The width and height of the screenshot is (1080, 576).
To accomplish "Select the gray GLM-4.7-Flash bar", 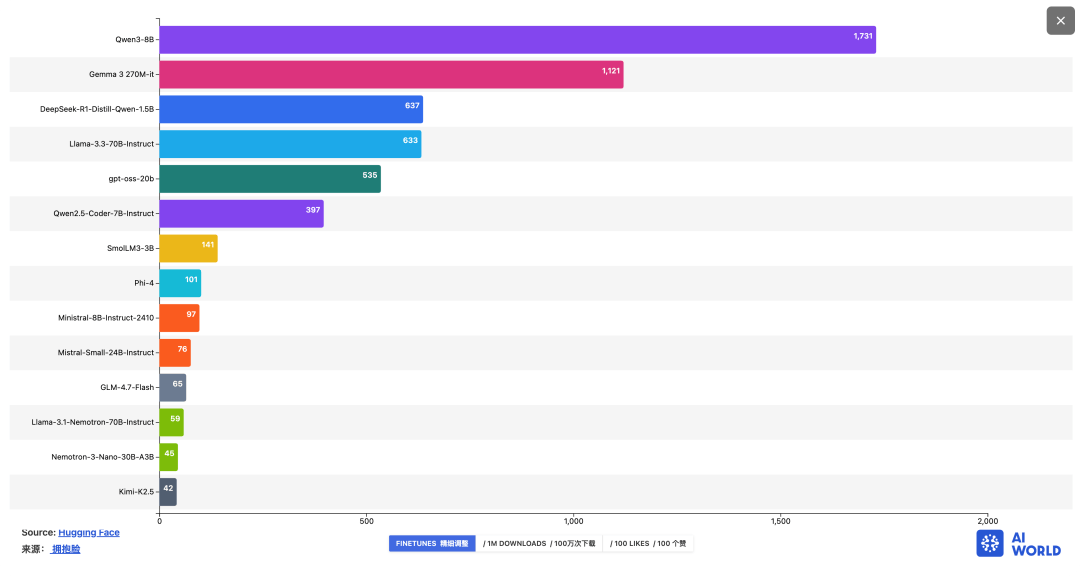I will tap(173, 388).
